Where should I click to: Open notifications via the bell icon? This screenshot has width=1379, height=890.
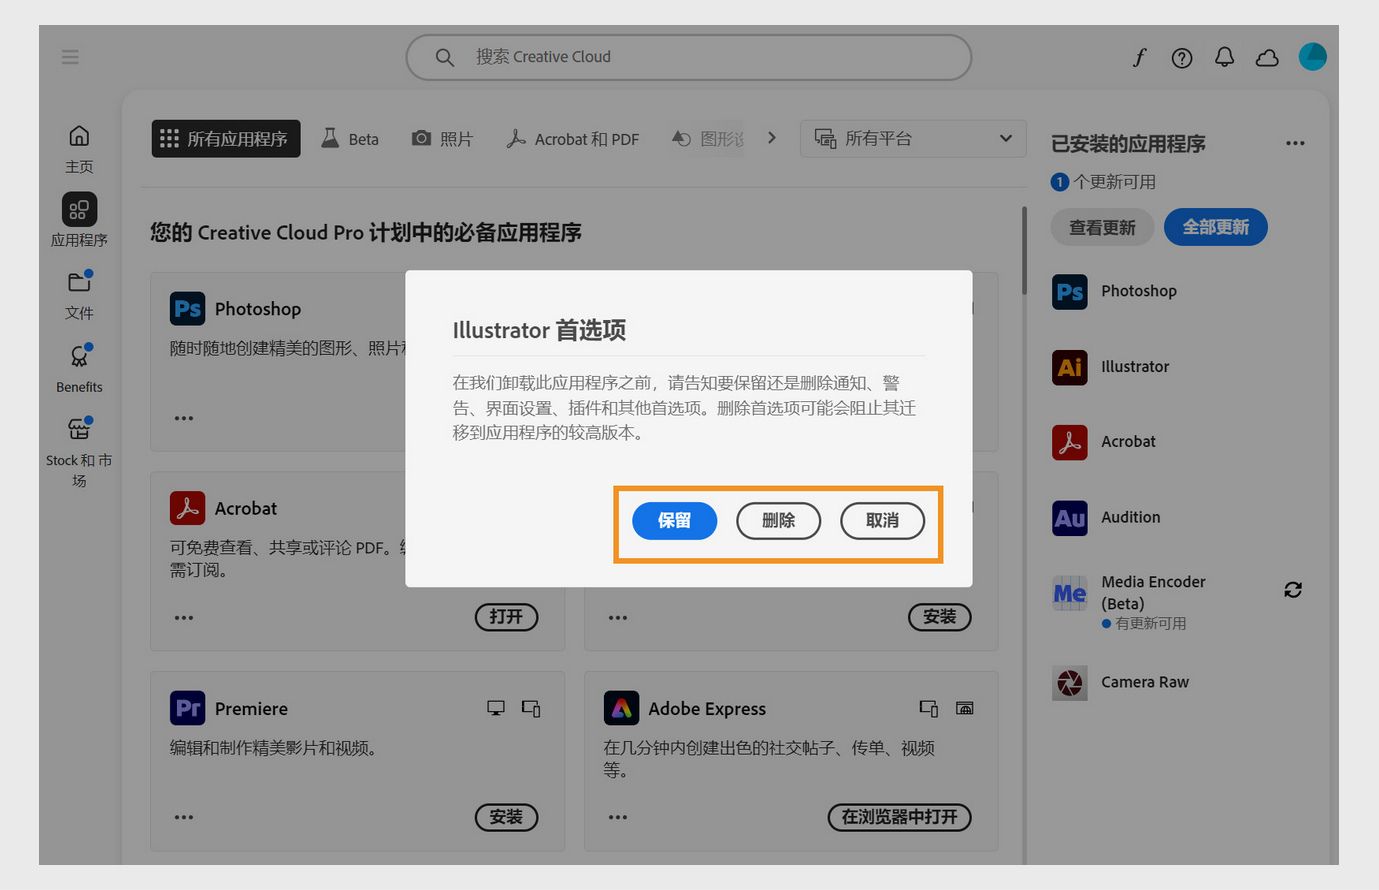[1224, 57]
